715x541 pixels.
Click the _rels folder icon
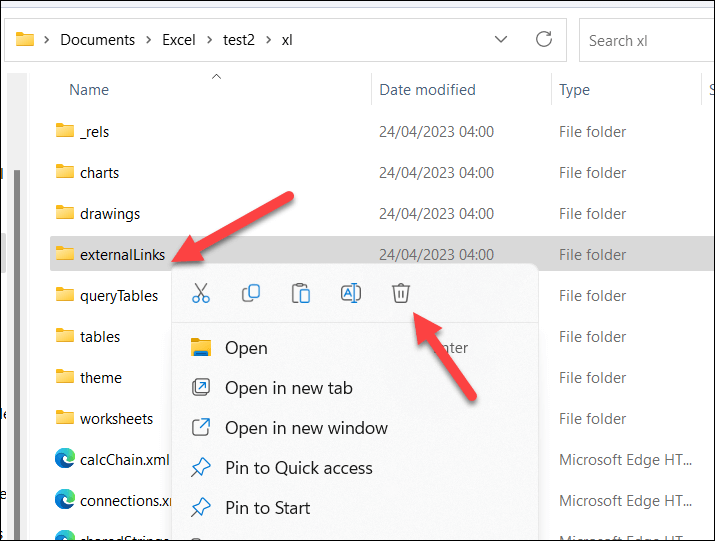pyautogui.click(x=65, y=130)
